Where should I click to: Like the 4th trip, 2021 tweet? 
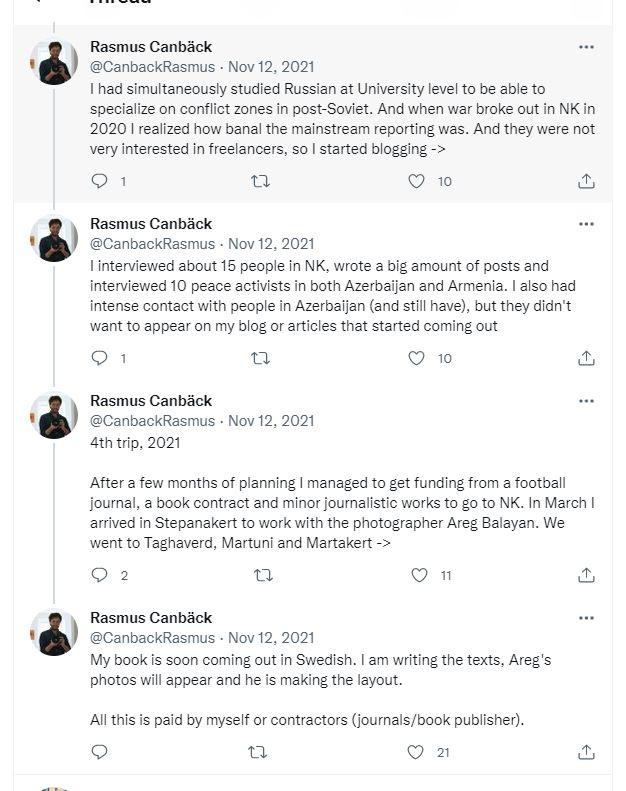420,575
